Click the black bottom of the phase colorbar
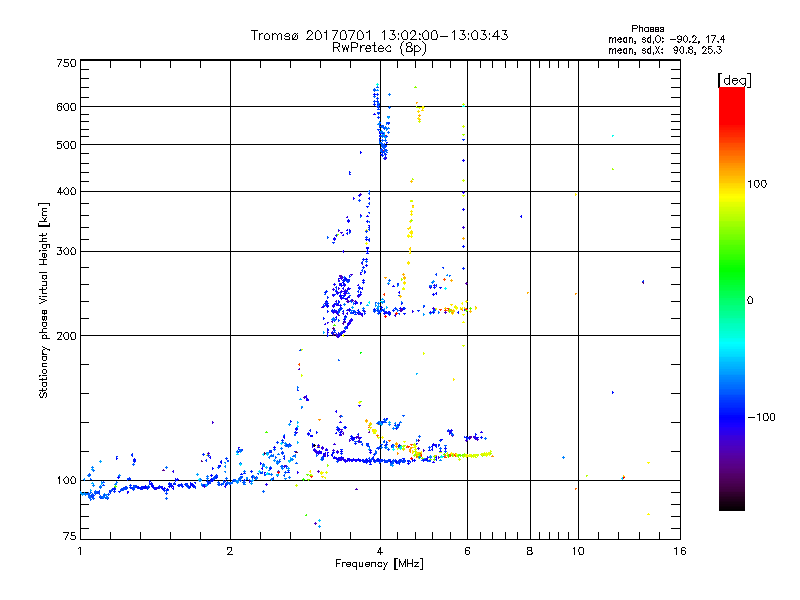800x600 pixels. (x=732, y=503)
